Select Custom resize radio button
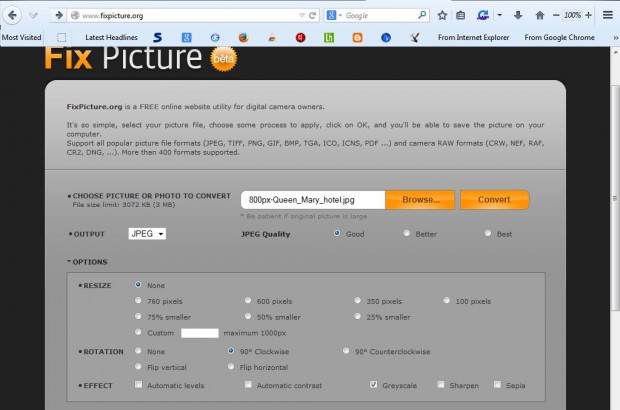Image resolution: width=620 pixels, height=410 pixels. (x=138, y=332)
